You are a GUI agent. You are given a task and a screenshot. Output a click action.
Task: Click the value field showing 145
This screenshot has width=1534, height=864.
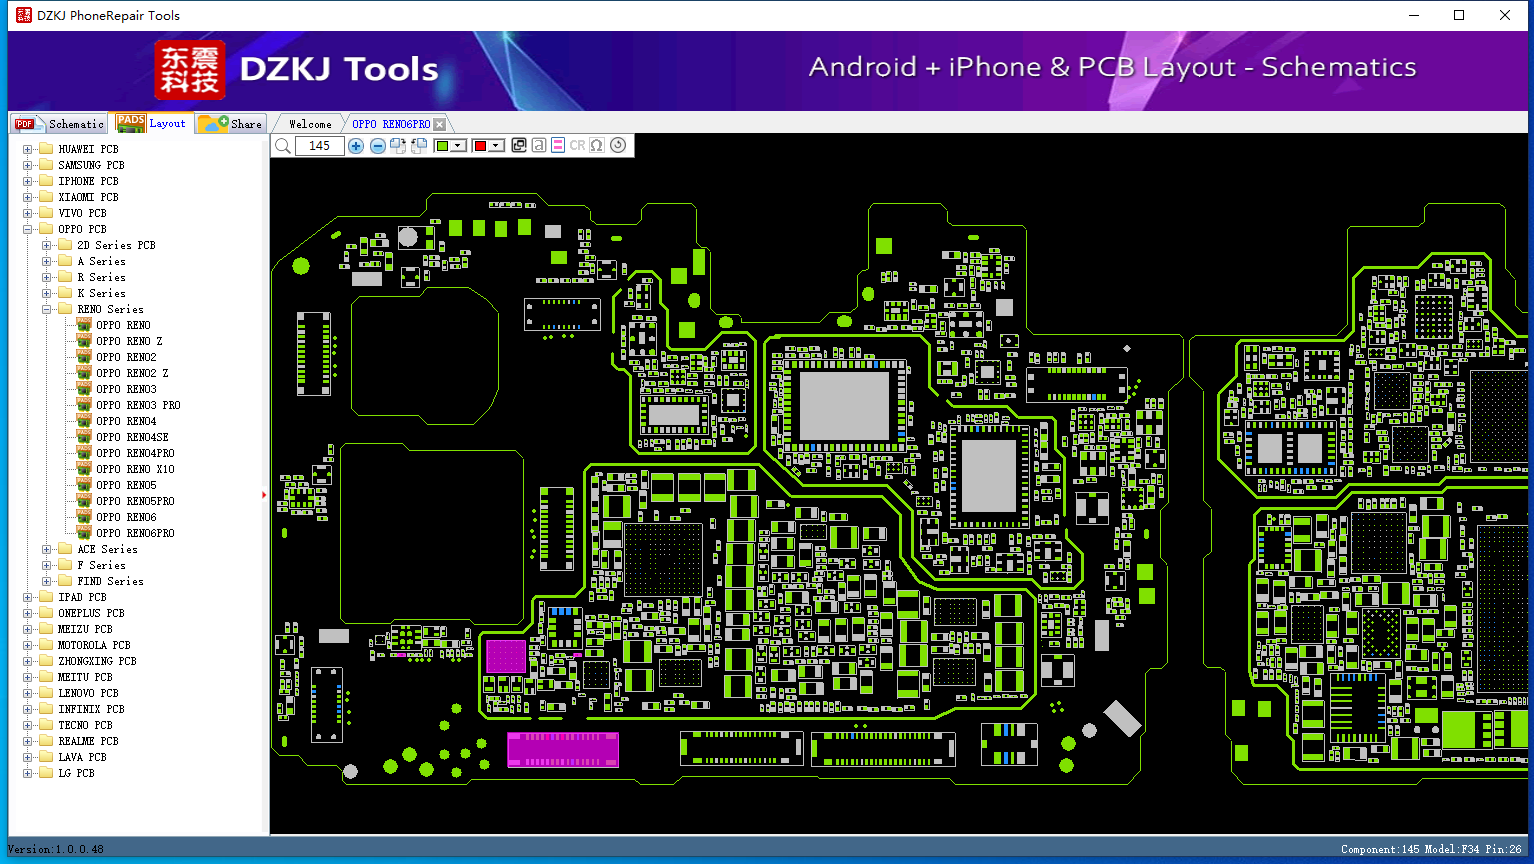[320, 146]
